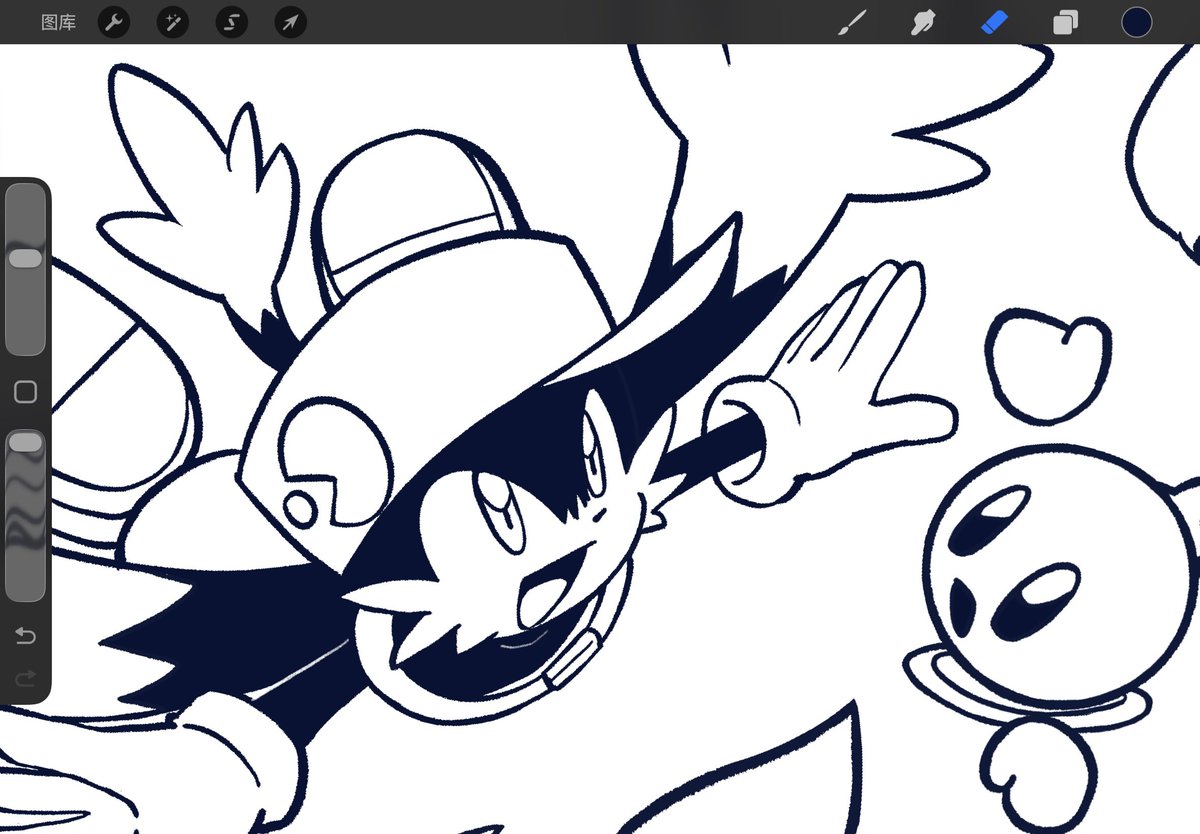
Task: Select the Eraser tool
Action: [994, 22]
